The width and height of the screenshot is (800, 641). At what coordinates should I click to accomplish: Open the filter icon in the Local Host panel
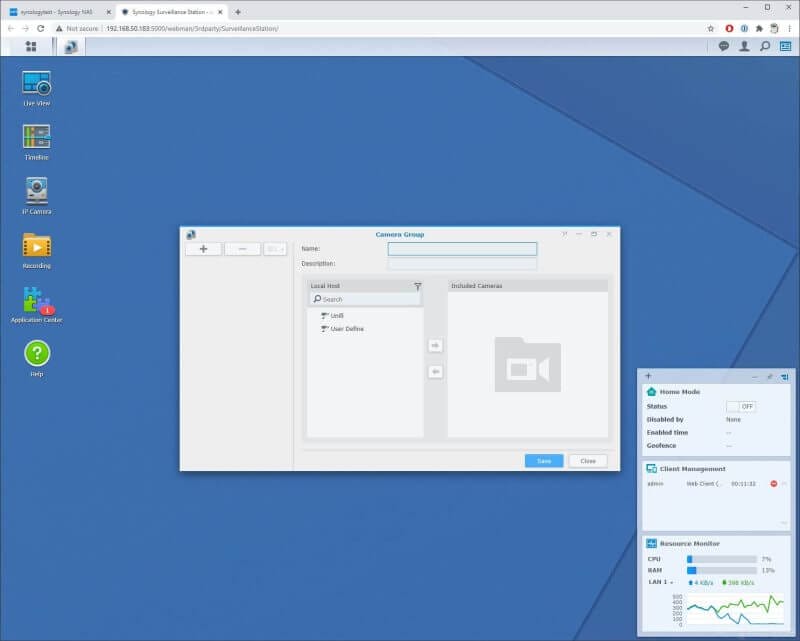pos(417,285)
